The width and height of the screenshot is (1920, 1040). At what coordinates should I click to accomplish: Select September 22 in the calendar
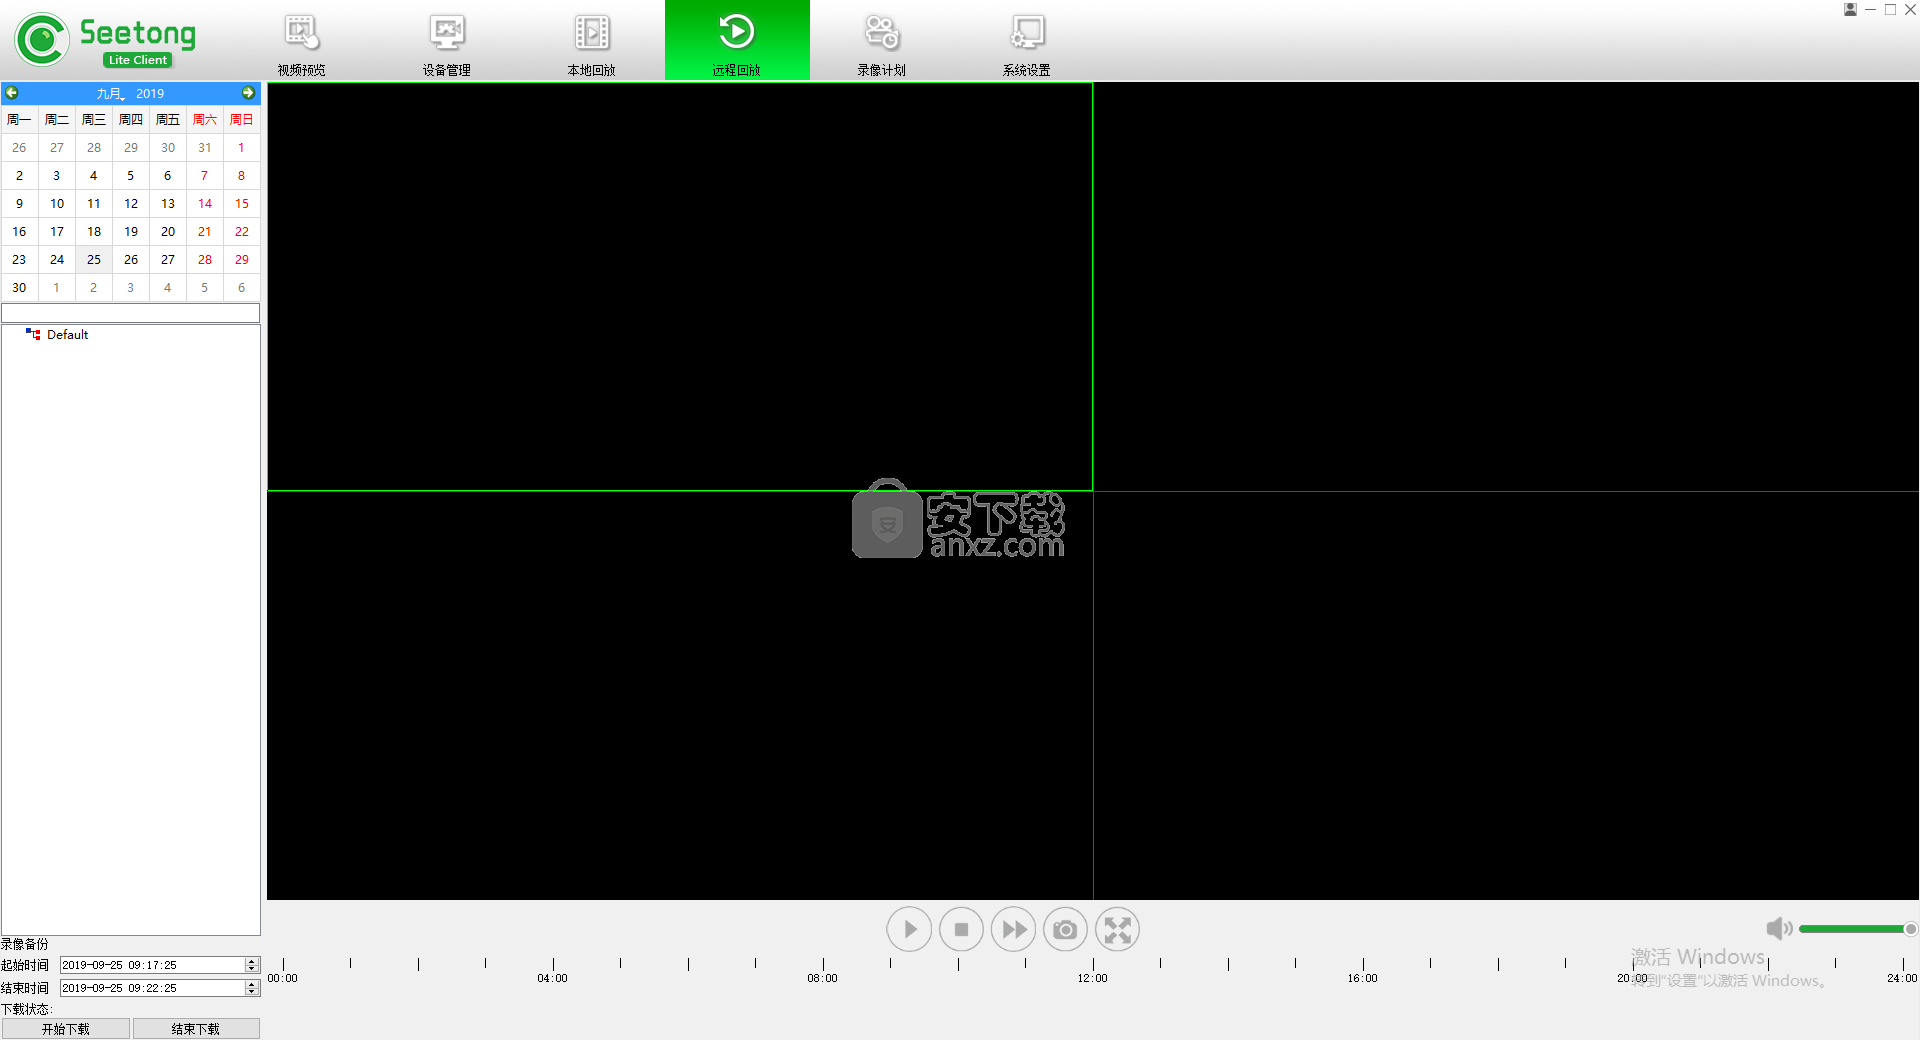tap(241, 232)
